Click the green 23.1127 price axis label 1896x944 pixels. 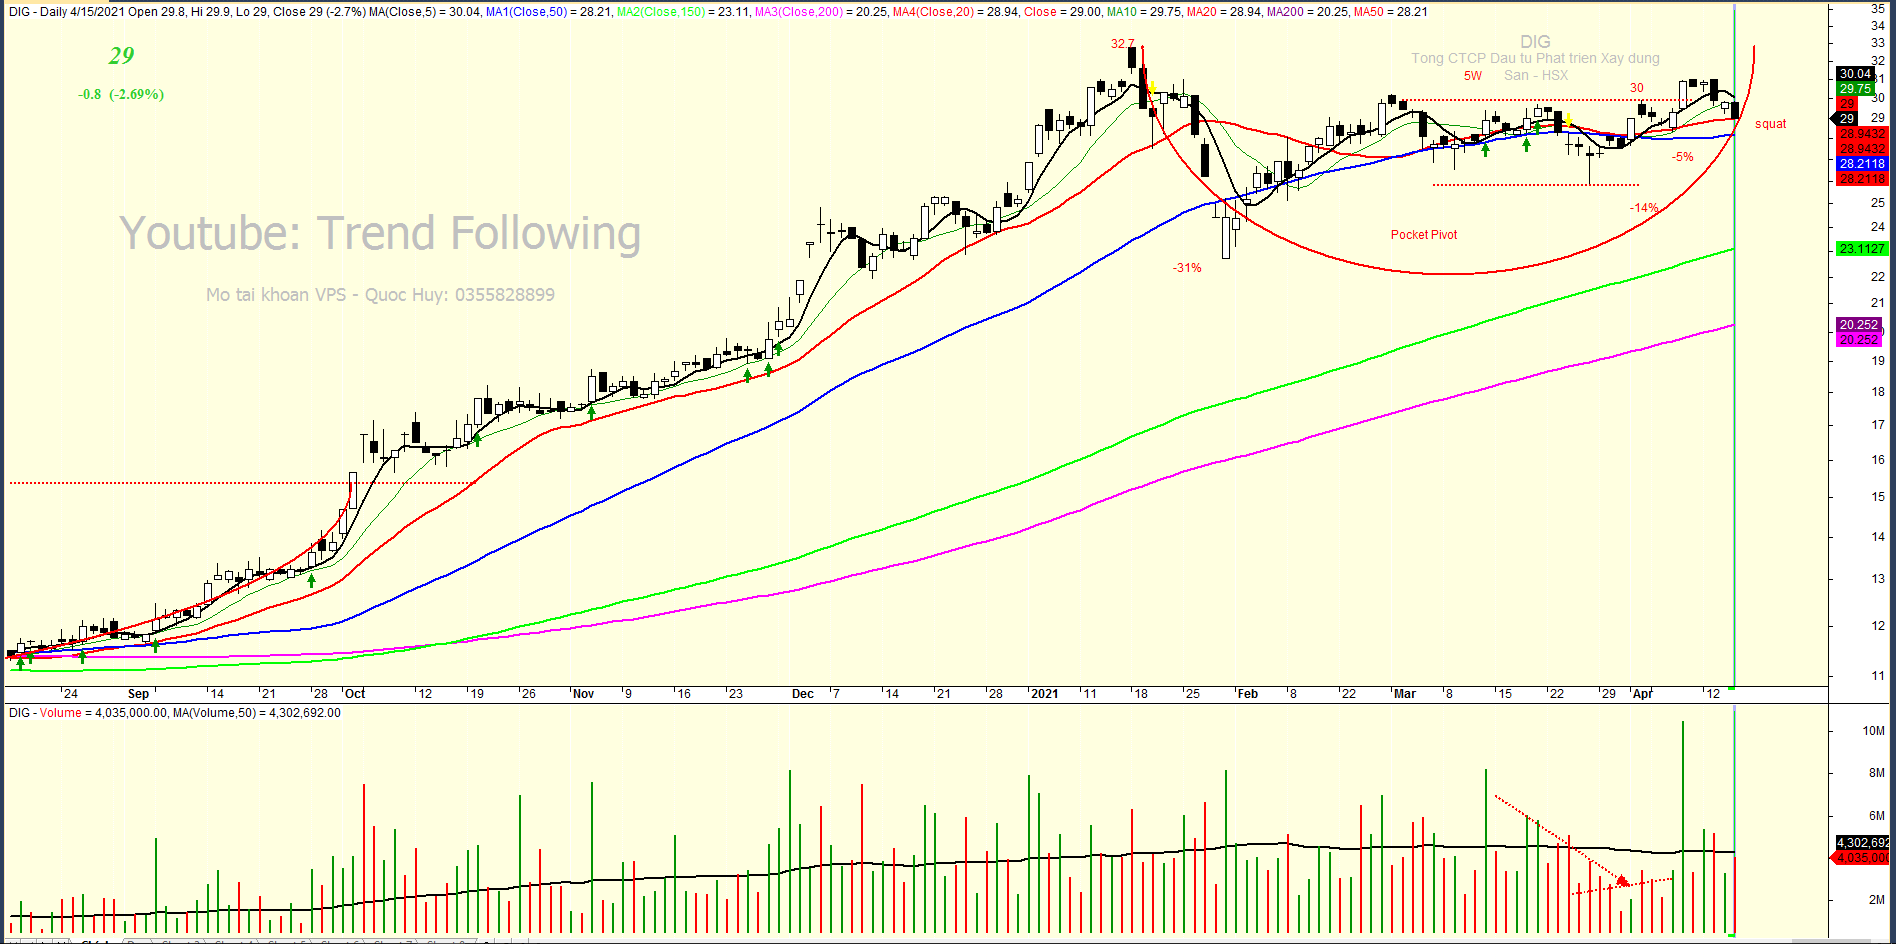tap(1861, 248)
